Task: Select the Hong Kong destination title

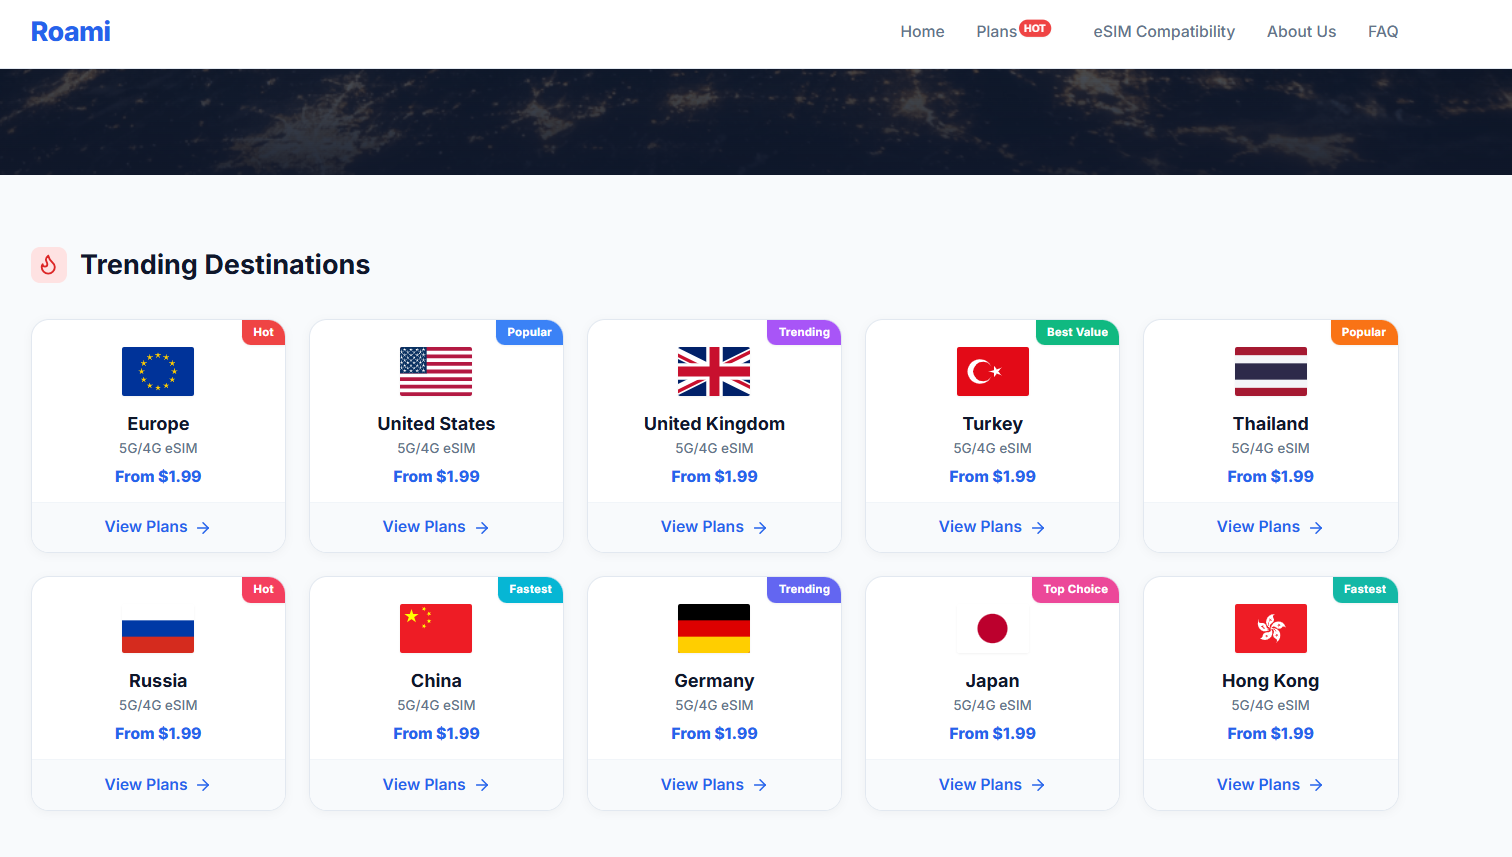Action: 1270,681
